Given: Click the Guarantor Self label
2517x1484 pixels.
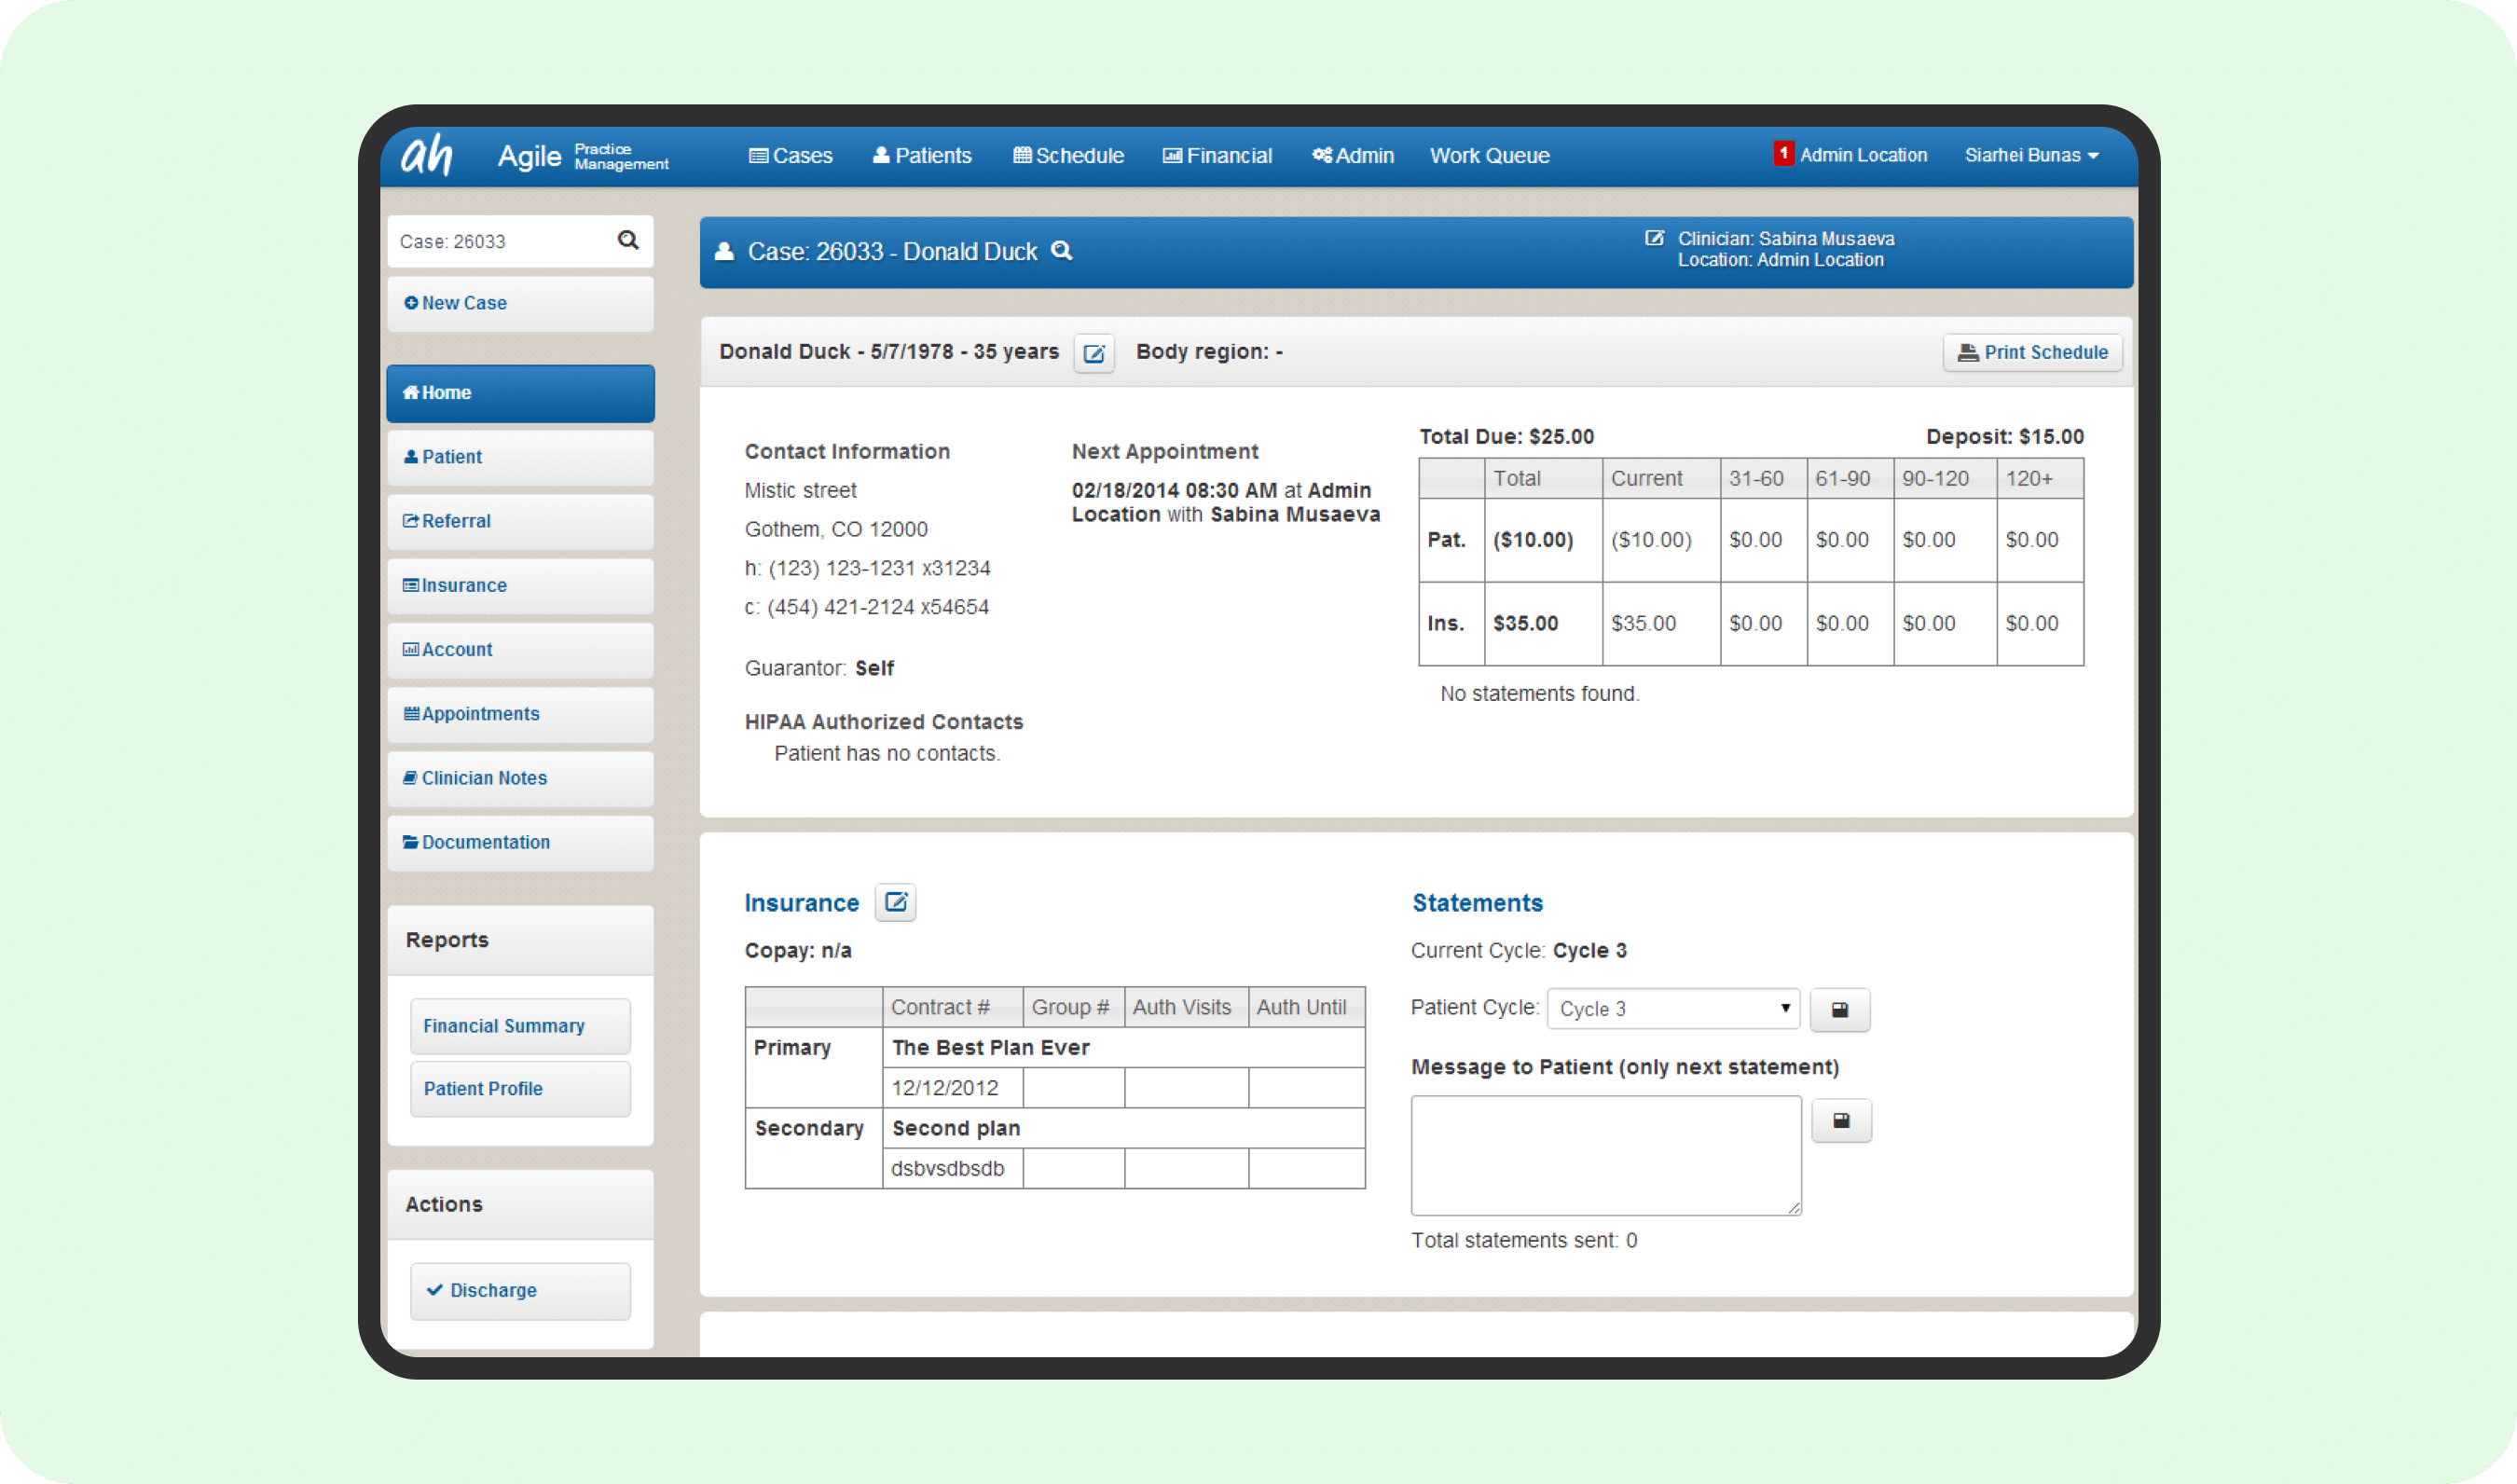Looking at the screenshot, I should 819,668.
